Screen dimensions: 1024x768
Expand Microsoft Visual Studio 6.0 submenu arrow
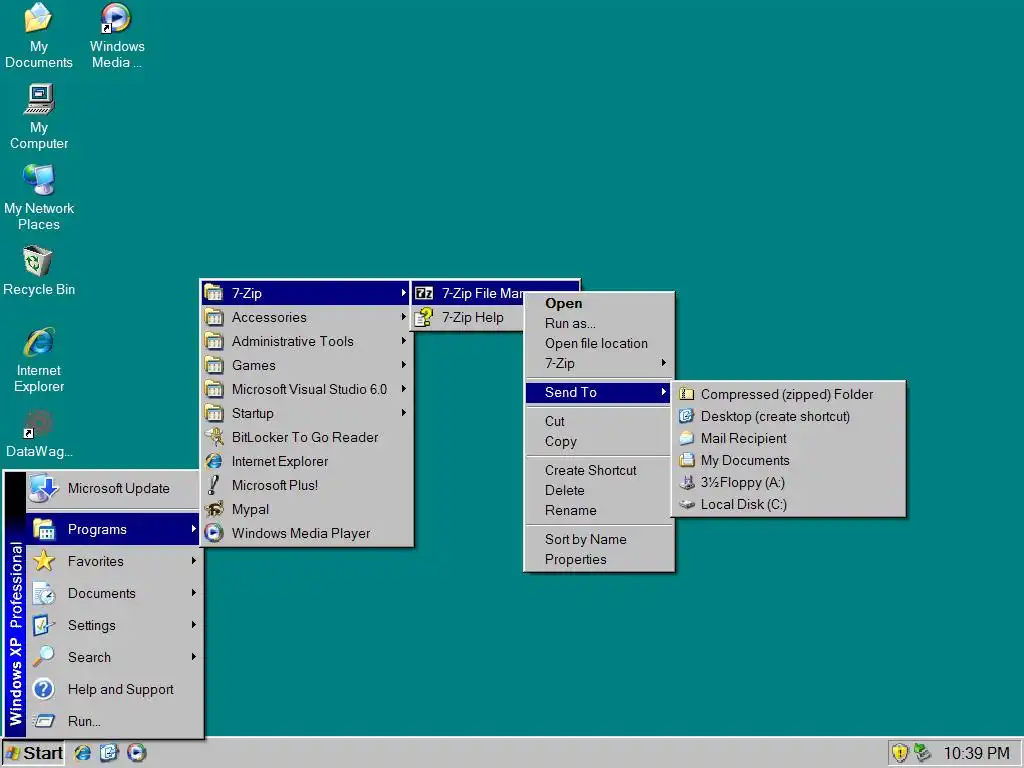404,389
